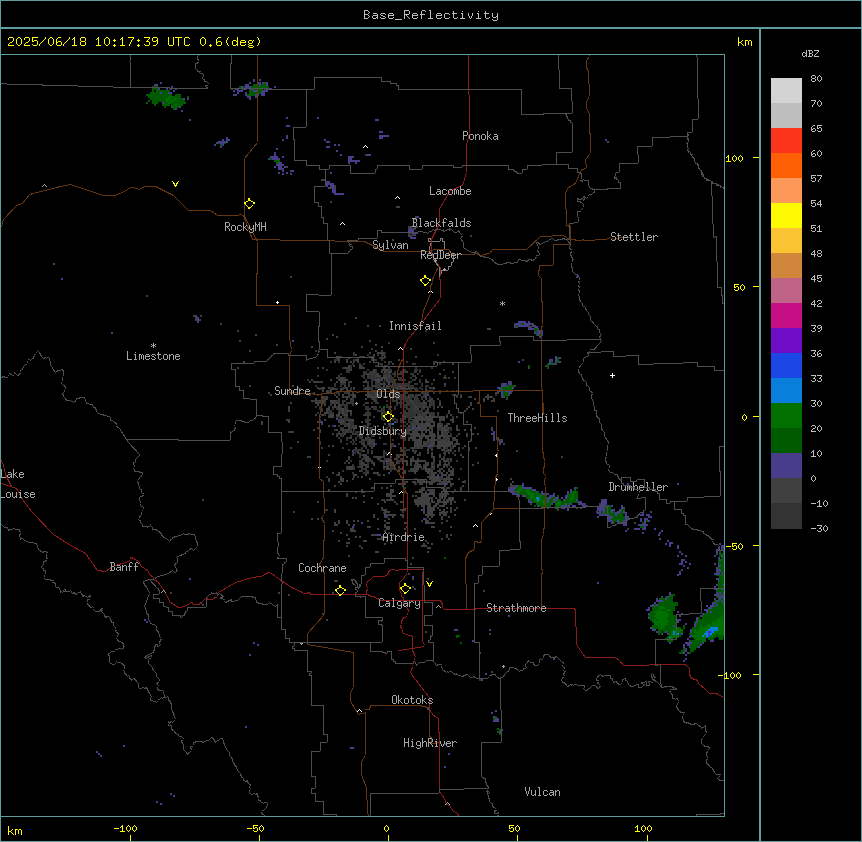
Task: Click the white 80 dBZ legend swatch
Action: [786, 91]
